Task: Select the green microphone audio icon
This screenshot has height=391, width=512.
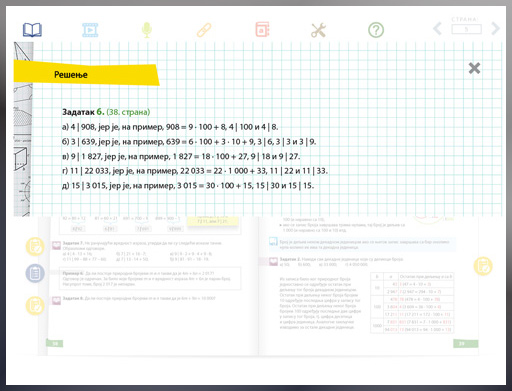Action: tap(147, 30)
